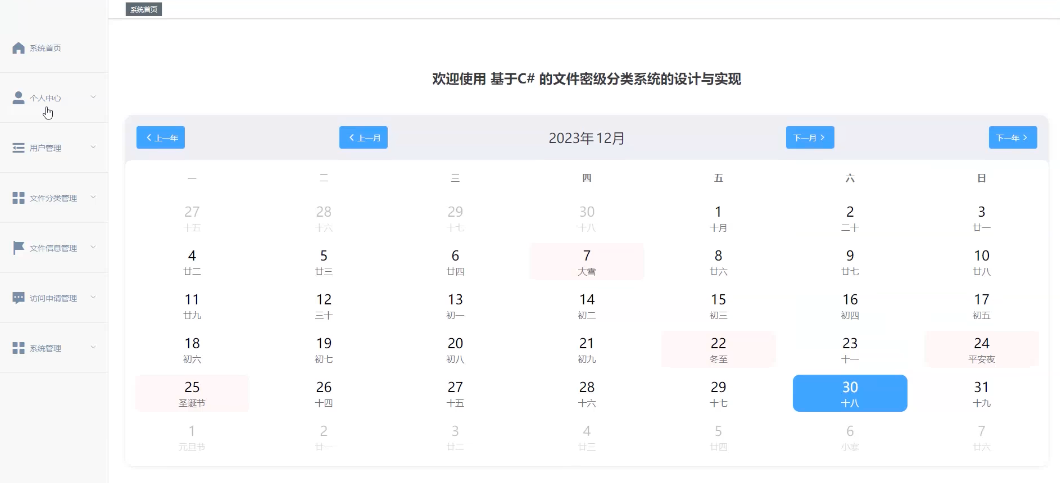This screenshot has width=1060, height=483.
Task: Select December 15 初三
Action: coord(718,305)
